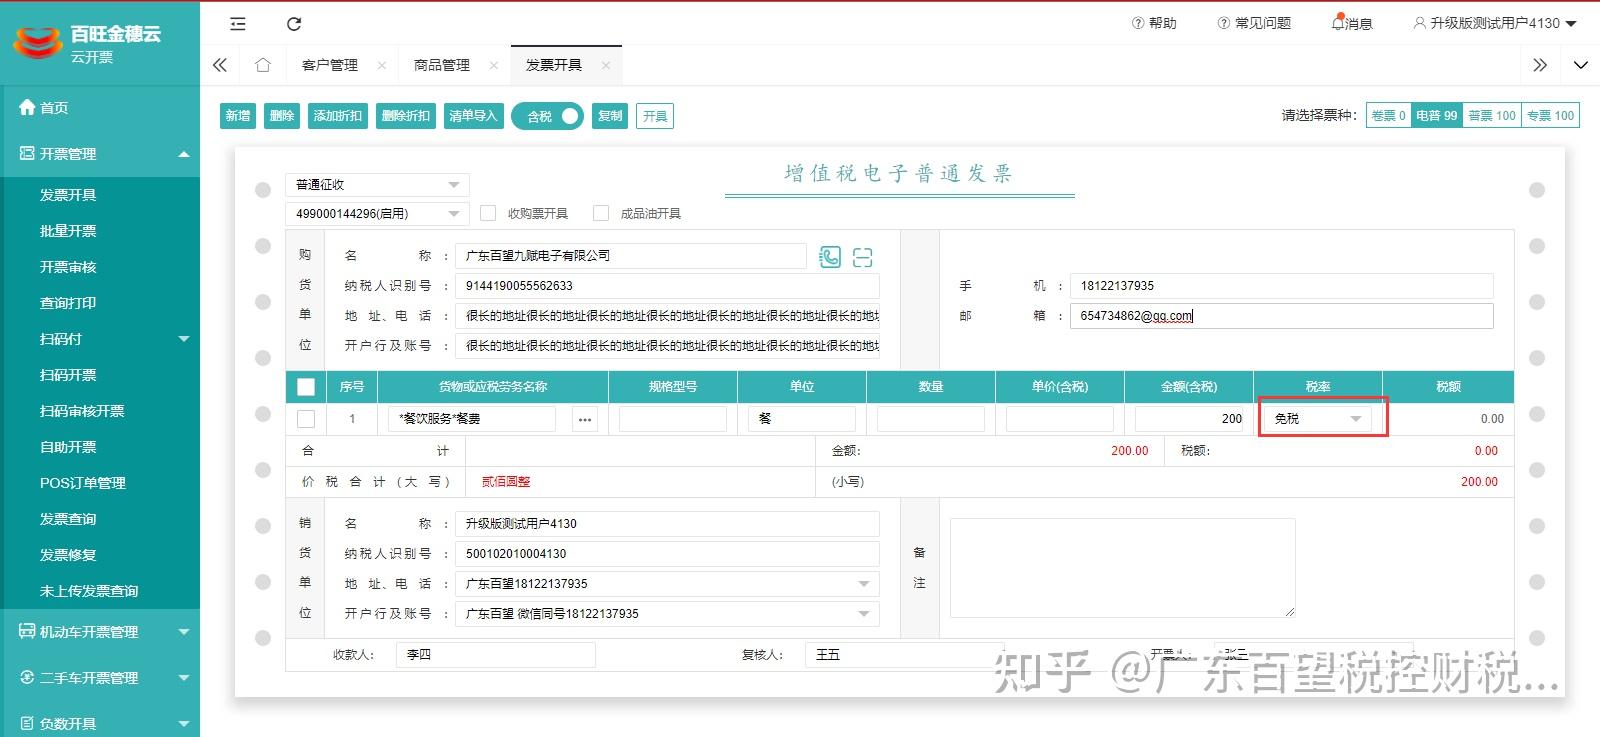Check the select-all header checkbox
This screenshot has width=1600, height=737.
click(306, 387)
